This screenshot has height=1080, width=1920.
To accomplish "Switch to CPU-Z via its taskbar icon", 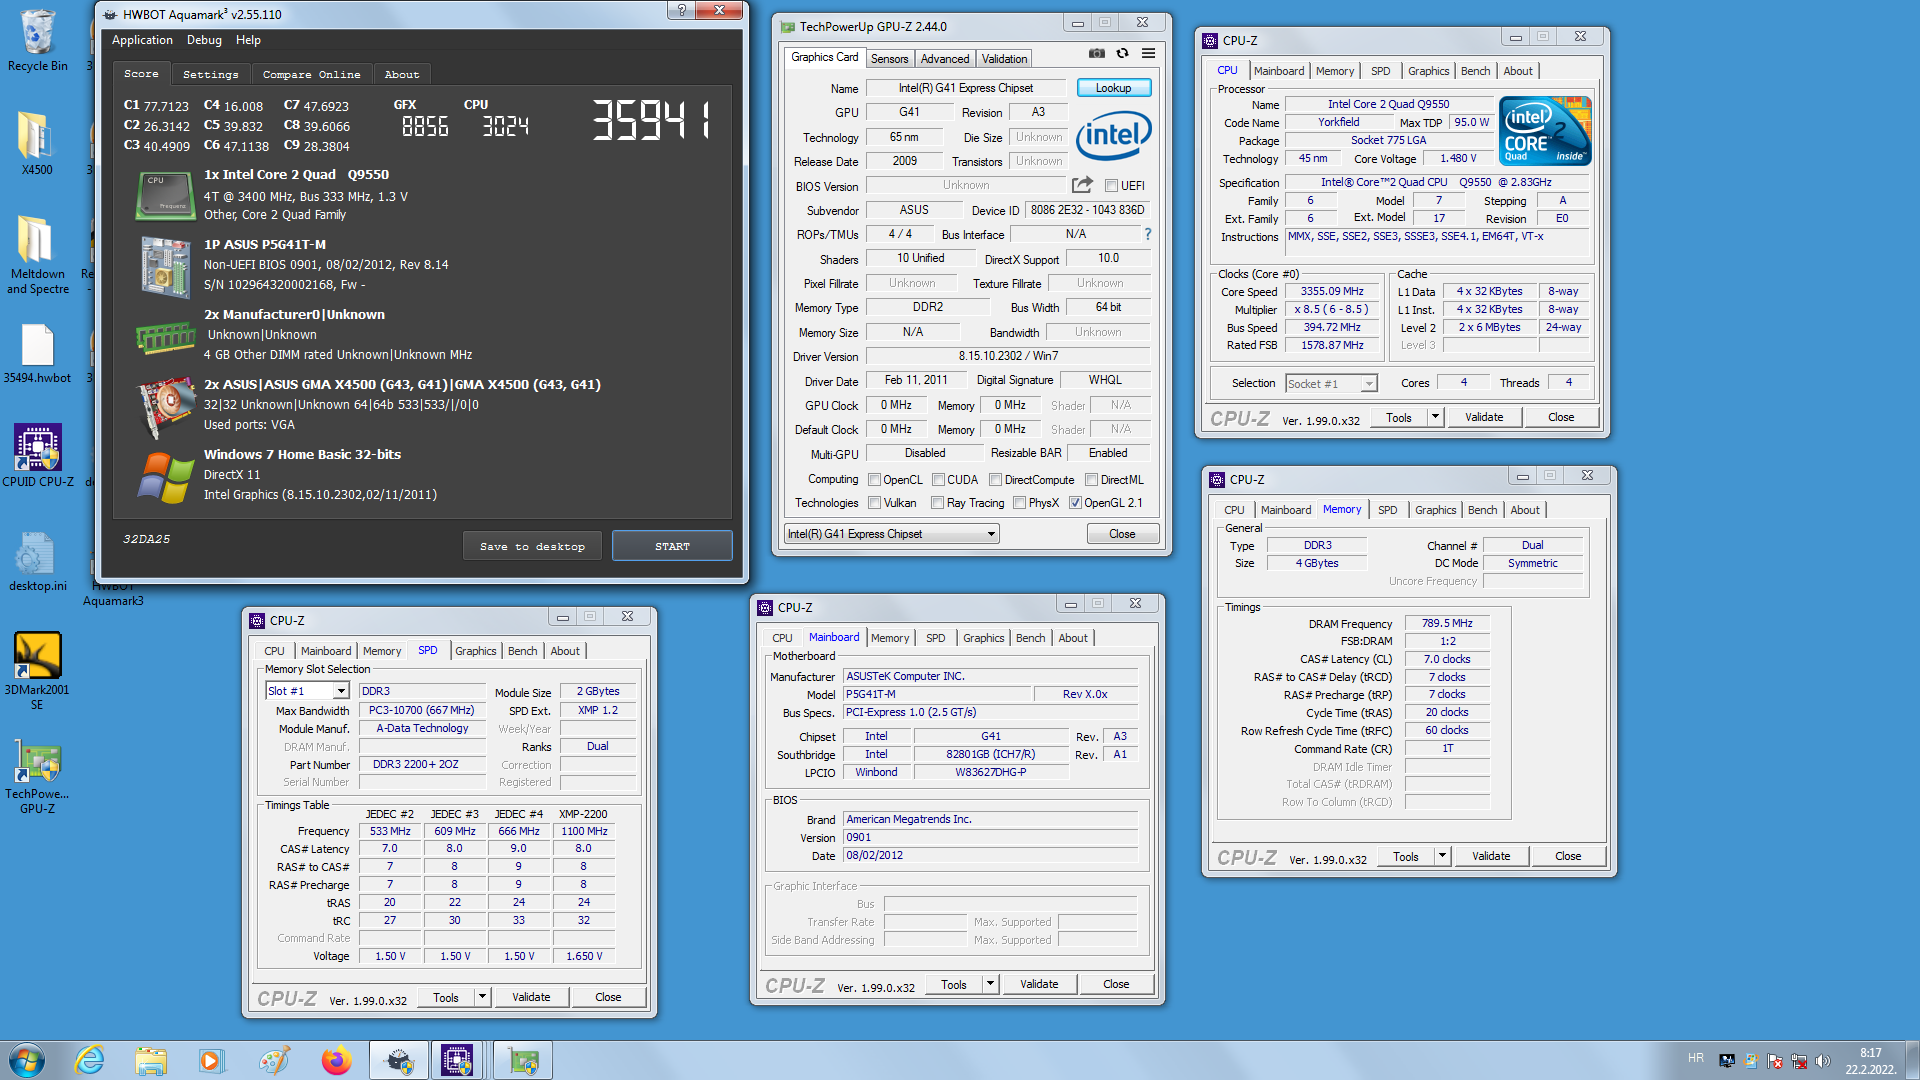I will 457,1060.
